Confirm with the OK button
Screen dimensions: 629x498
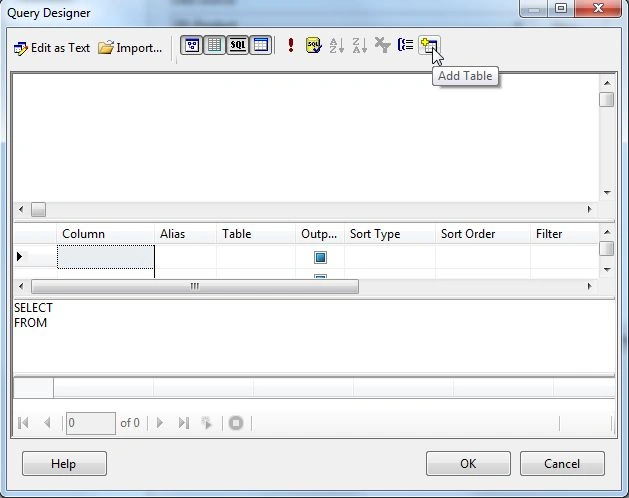[x=468, y=463]
